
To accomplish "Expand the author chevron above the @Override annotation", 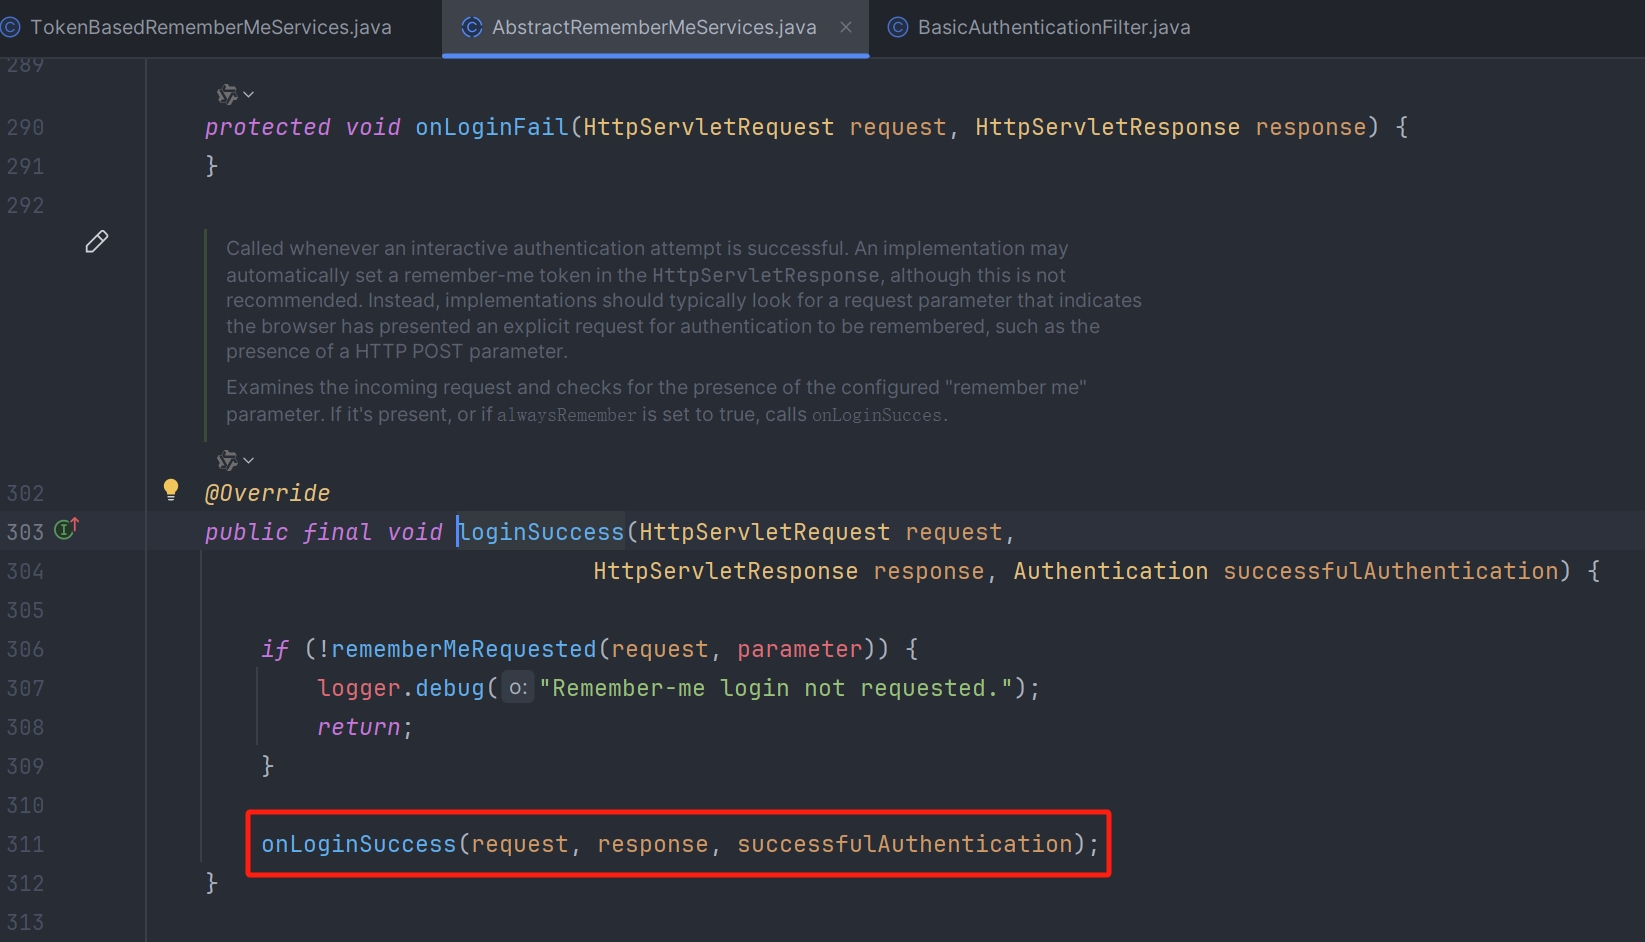I will click(x=249, y=461).
